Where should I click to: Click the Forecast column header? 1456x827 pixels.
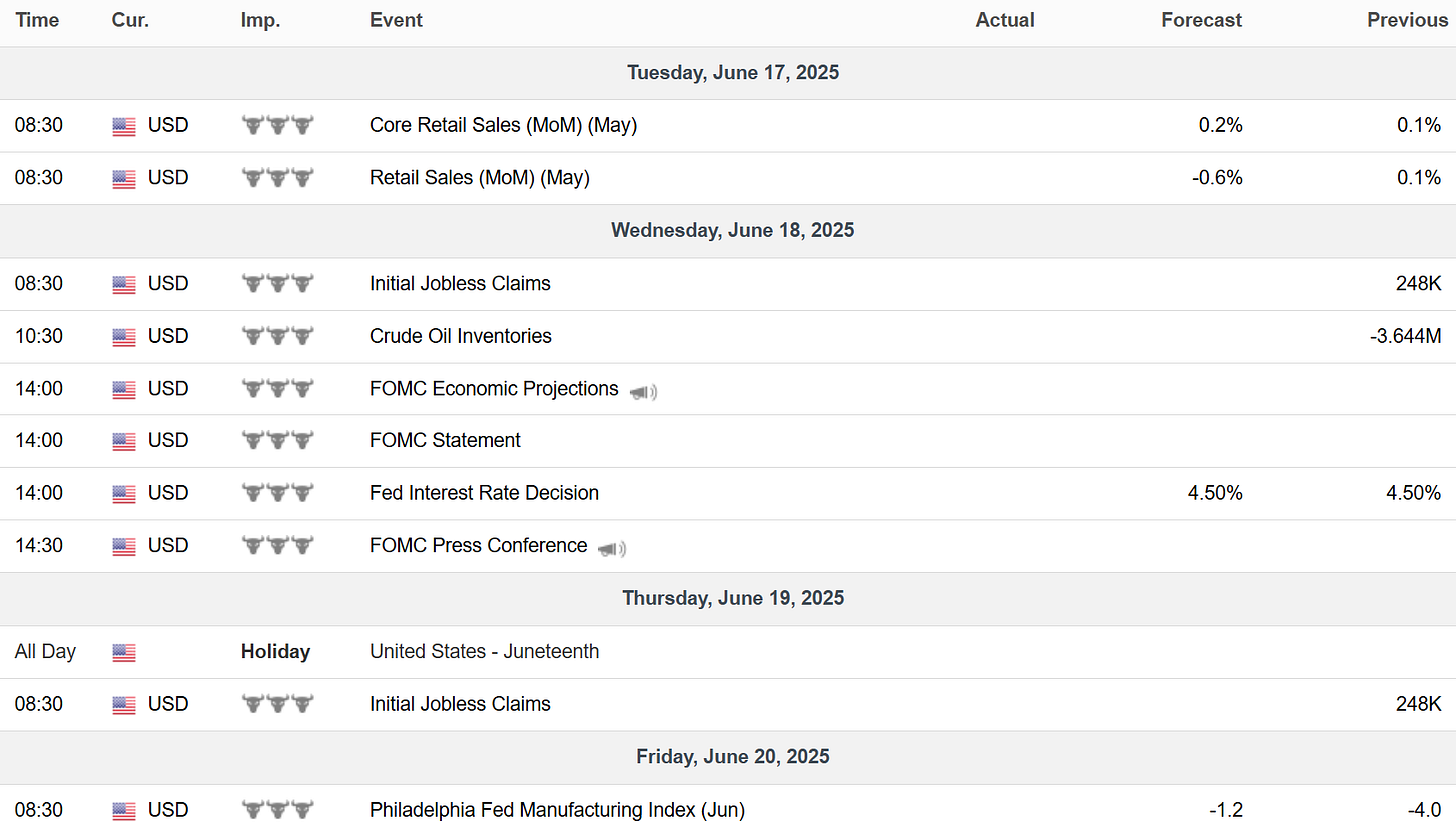pos(1201,20)
